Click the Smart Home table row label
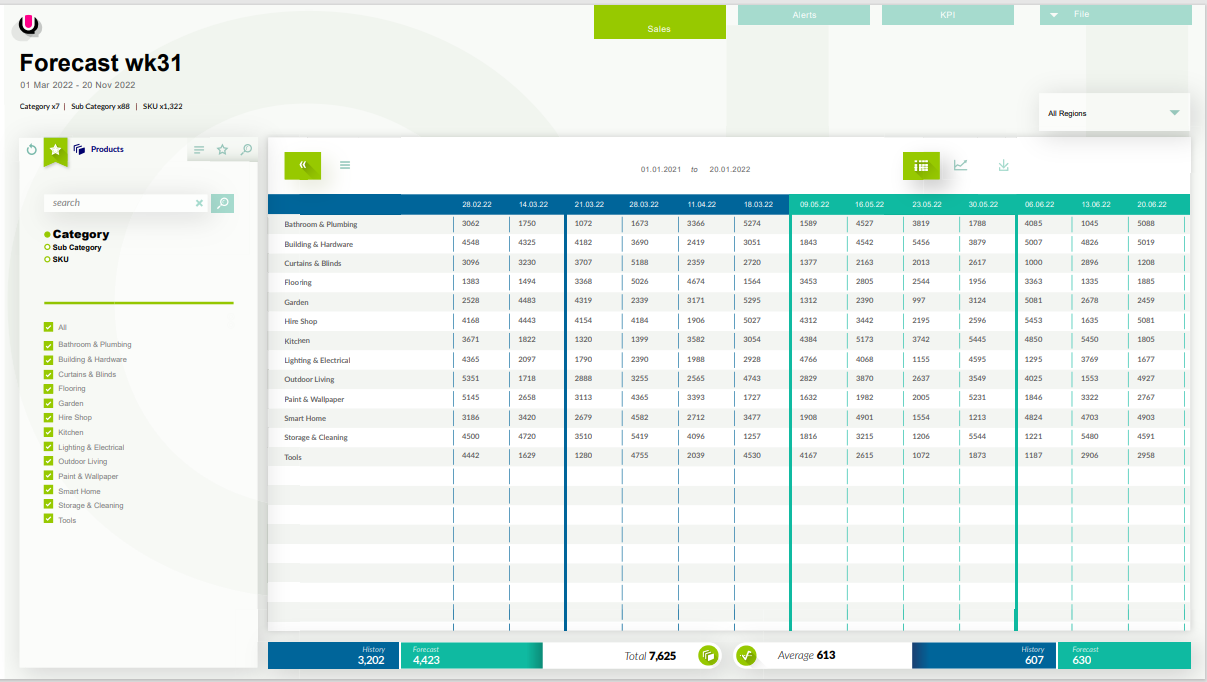The width and height of the screenshot is (1207, 682). [306, 419]
